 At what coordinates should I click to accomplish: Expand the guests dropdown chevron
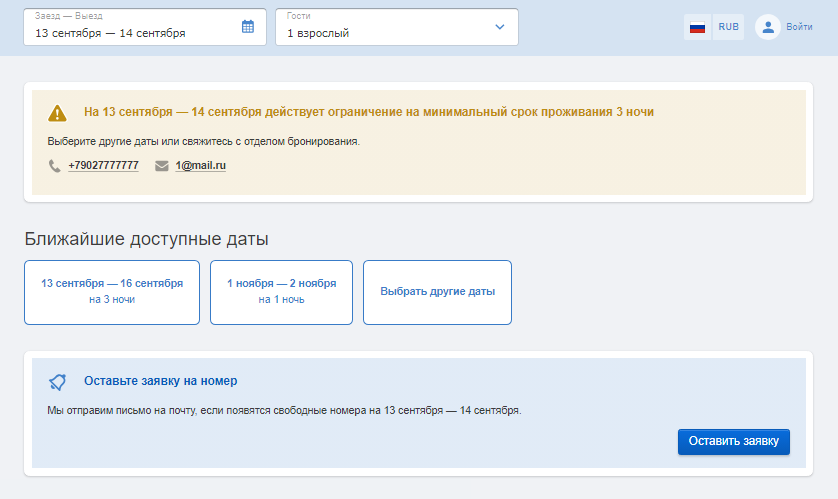coord(500,27)
